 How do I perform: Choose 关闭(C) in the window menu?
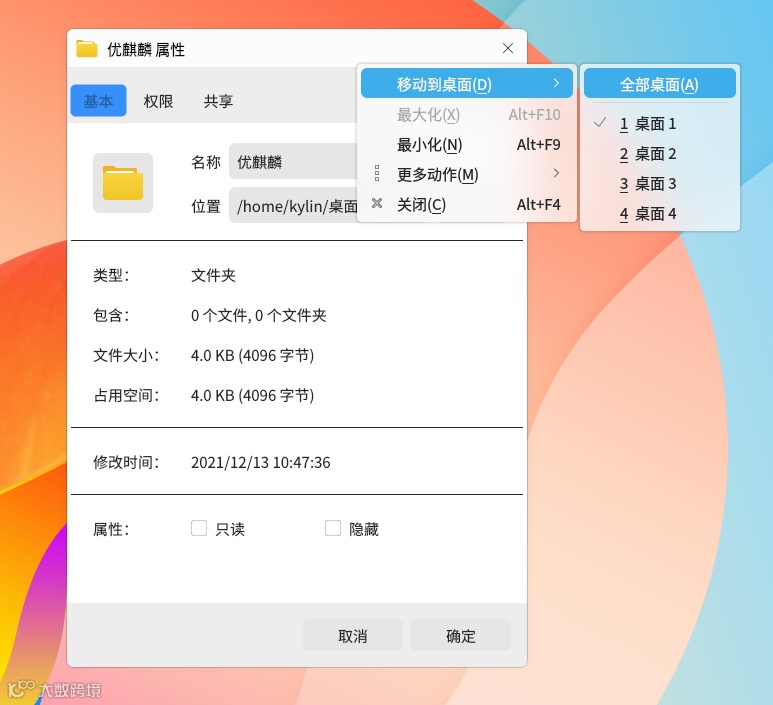tap(466, 205)
